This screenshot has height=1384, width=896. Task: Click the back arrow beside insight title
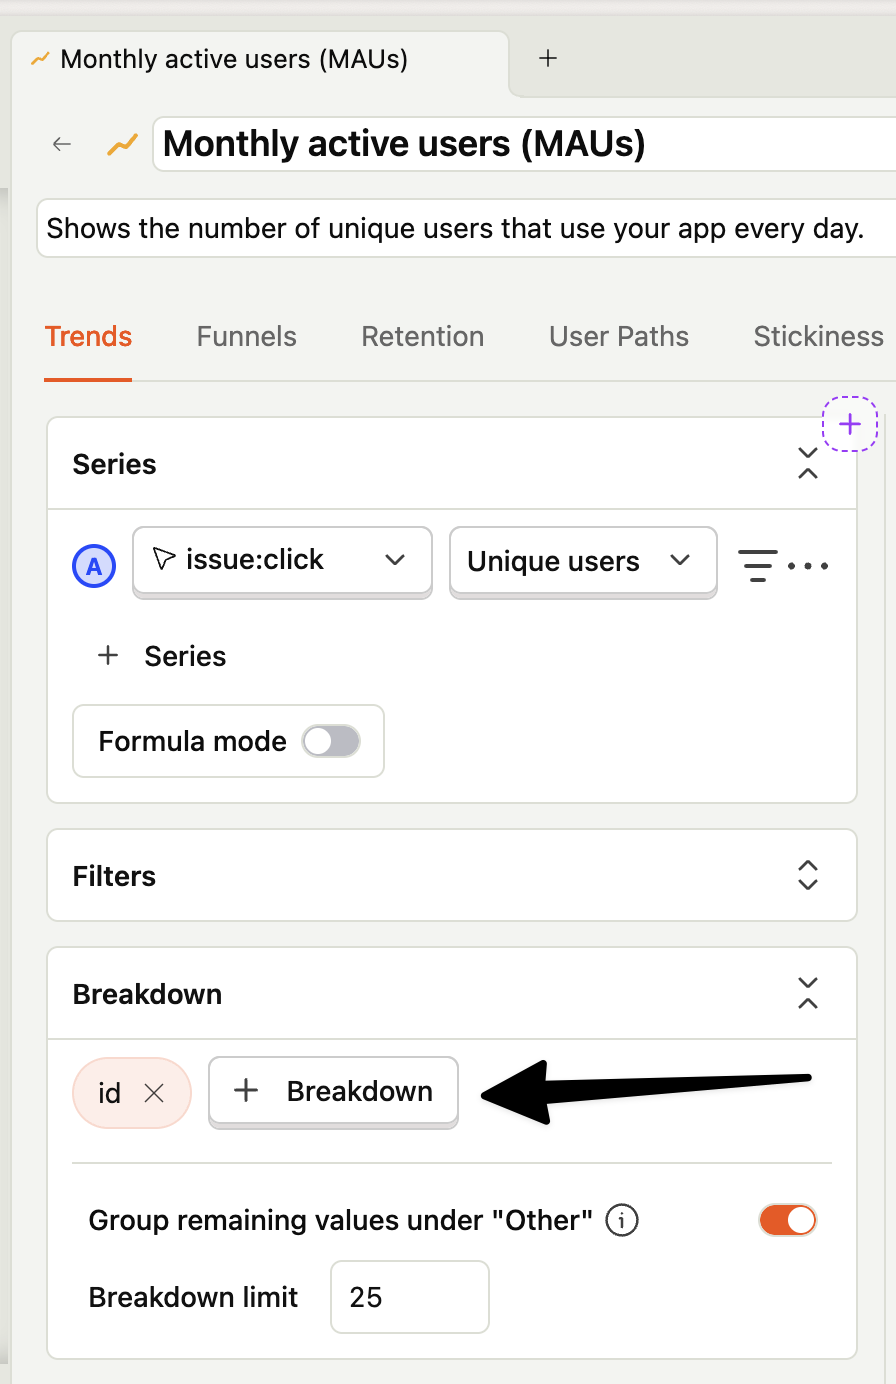tap(62, 144)
